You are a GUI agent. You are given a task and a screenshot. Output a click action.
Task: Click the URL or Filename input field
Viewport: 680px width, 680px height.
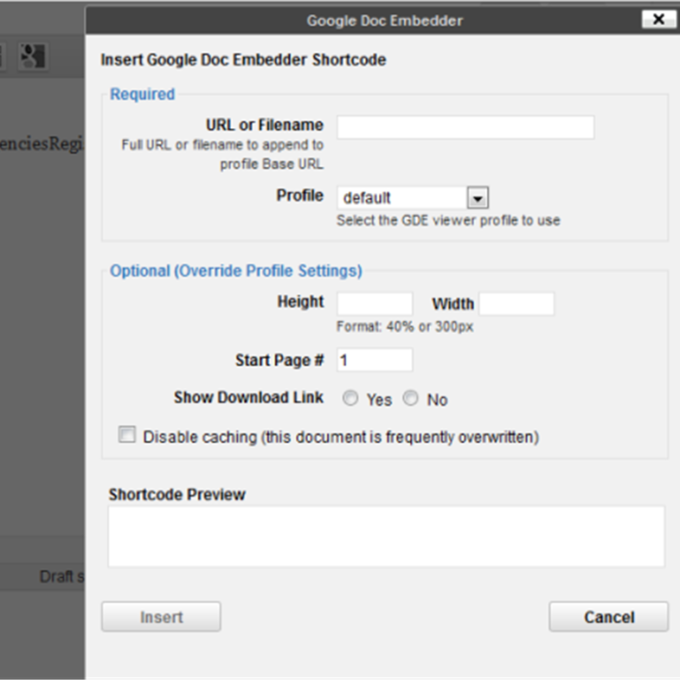465,127
